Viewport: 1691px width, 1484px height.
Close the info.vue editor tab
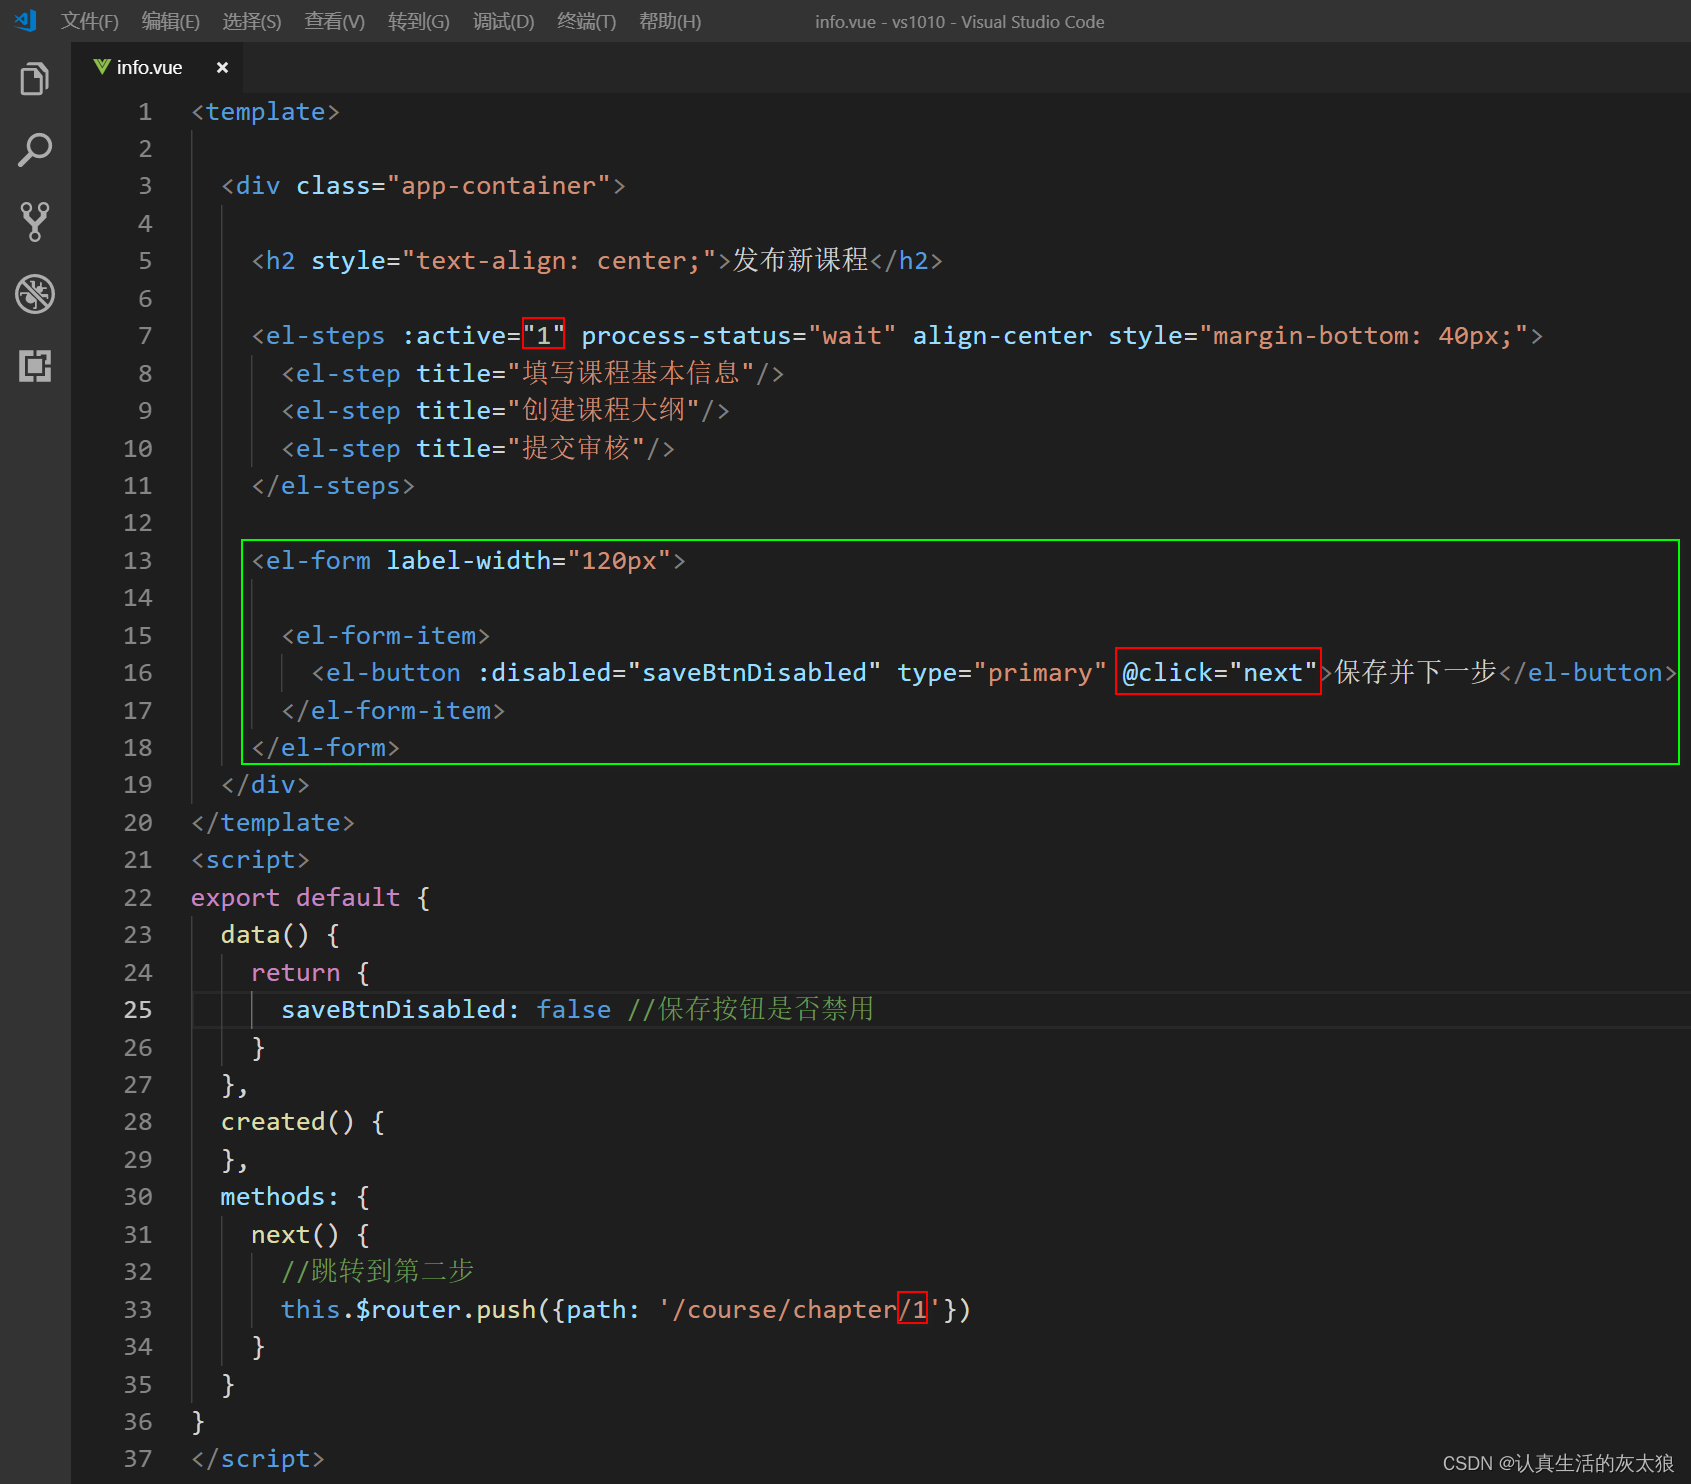(222, 67)
